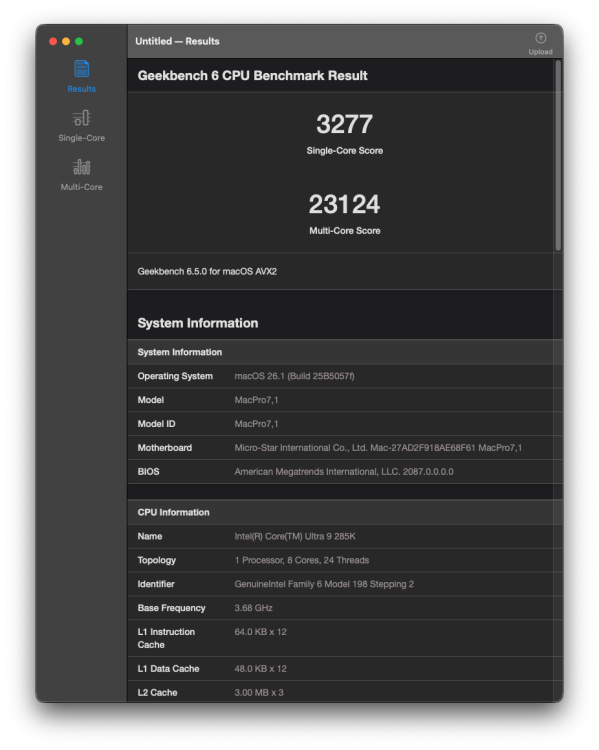Click the Model value 'MacPro7,1'
Image resolution: width=599 pixels, height=750 pixels.
tap(256, 400)
